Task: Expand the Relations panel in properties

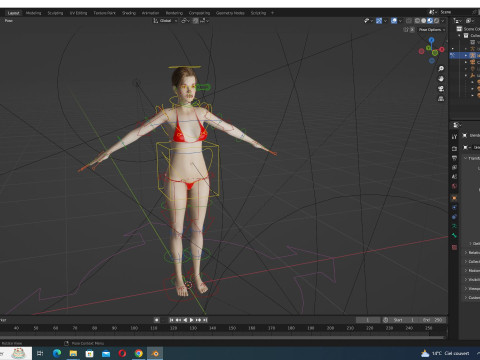Action: point(472,253)
